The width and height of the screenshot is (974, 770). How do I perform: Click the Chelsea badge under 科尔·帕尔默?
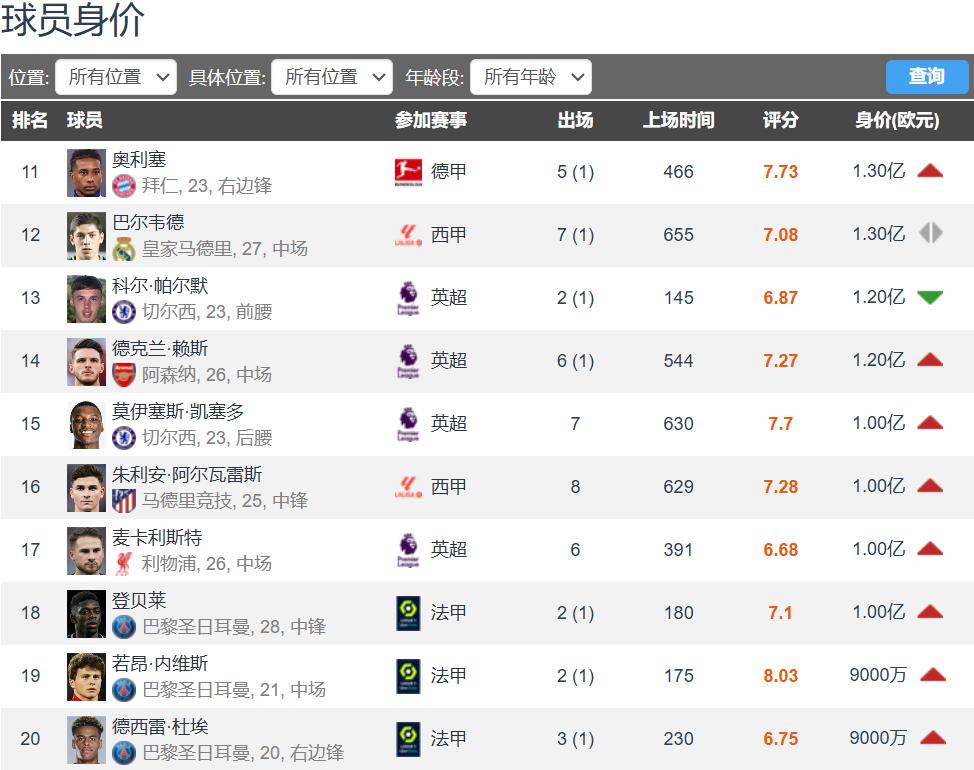point(124,312)
